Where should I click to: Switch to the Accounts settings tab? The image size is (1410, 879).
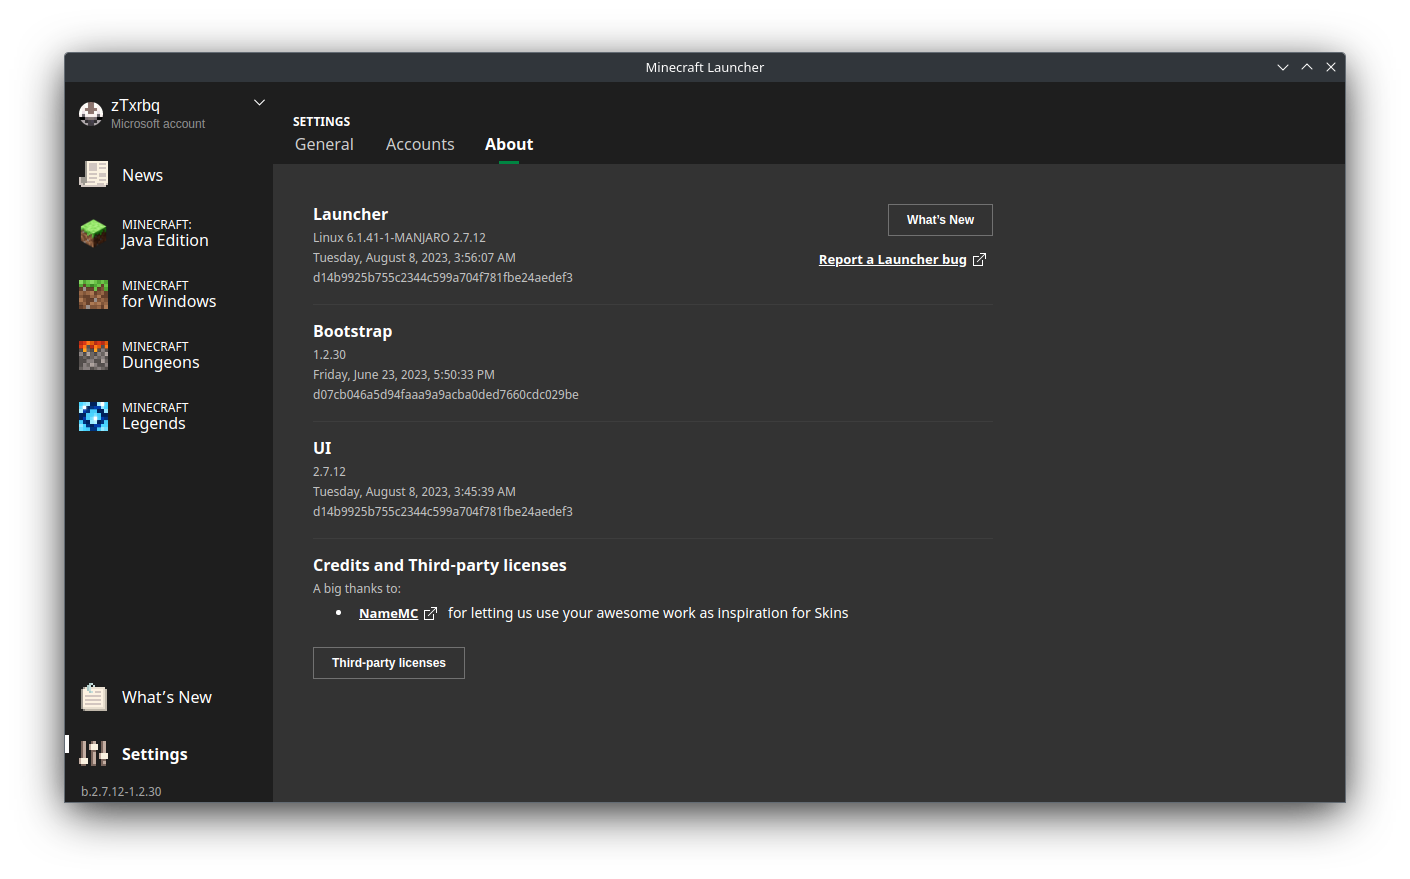pyautogui.click(x=420, y=145)
